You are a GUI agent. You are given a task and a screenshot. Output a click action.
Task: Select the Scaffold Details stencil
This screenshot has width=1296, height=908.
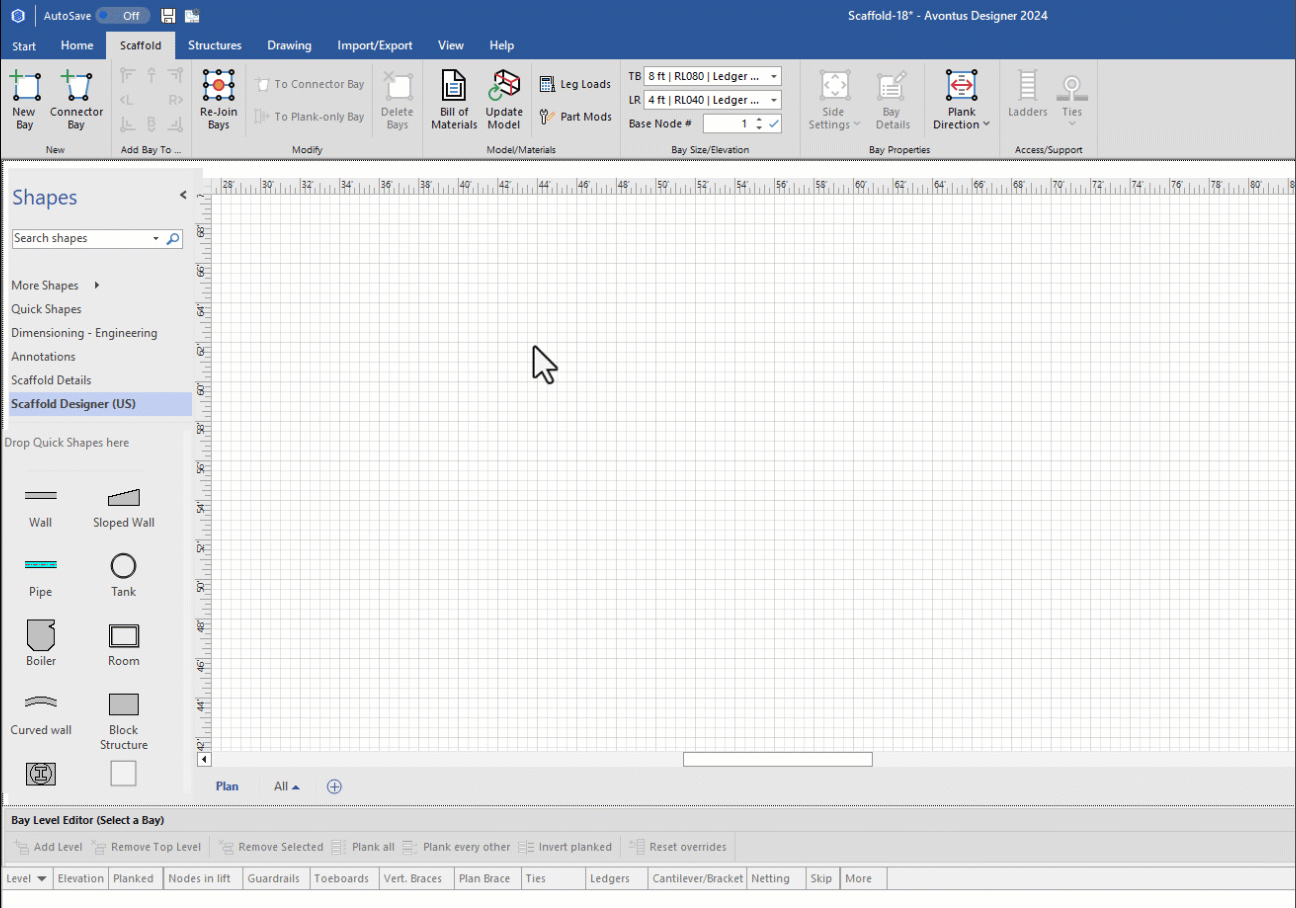tap(51, 380)
